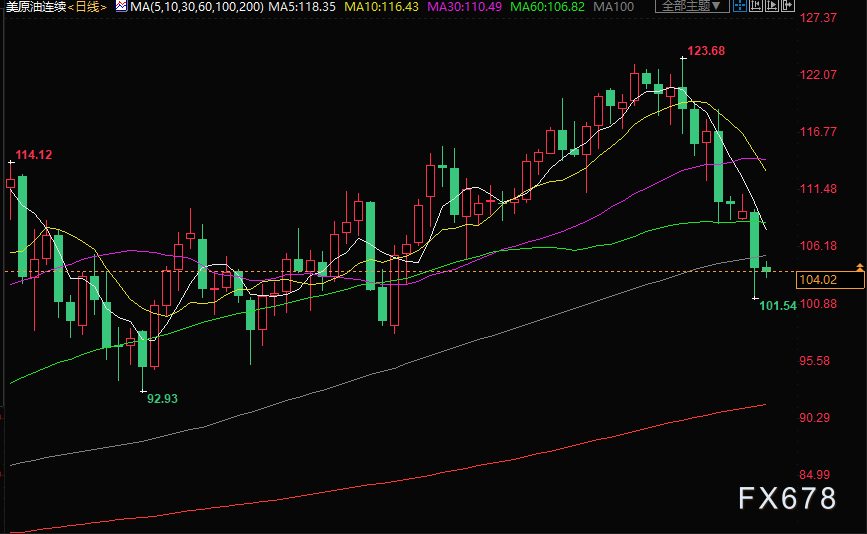Click the MA30:110.49 value

click(x=464, y=7)
